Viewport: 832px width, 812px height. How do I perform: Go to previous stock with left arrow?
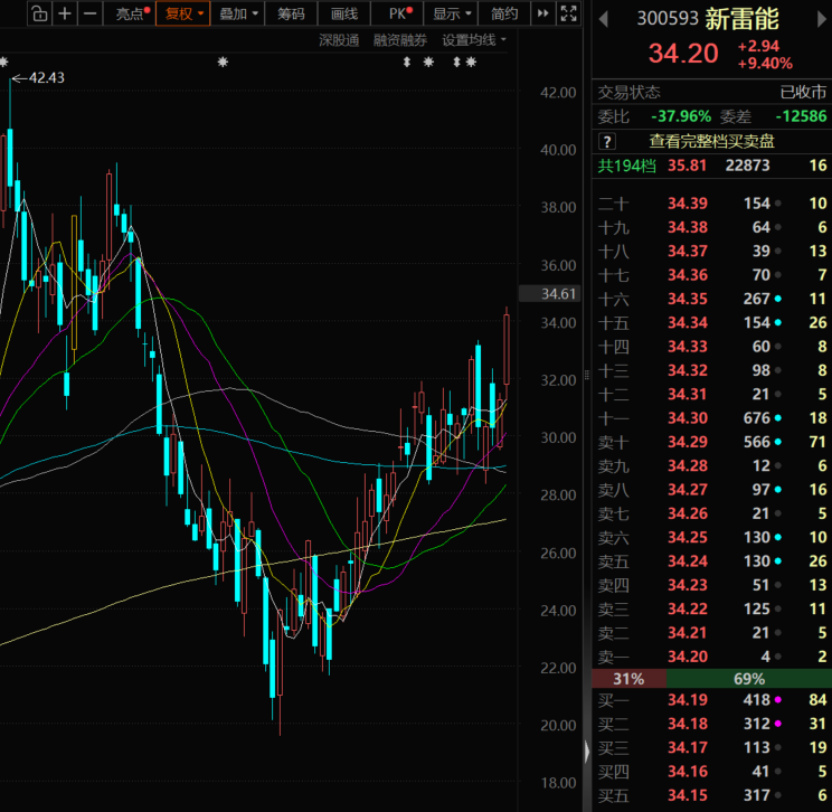point(603,20)
